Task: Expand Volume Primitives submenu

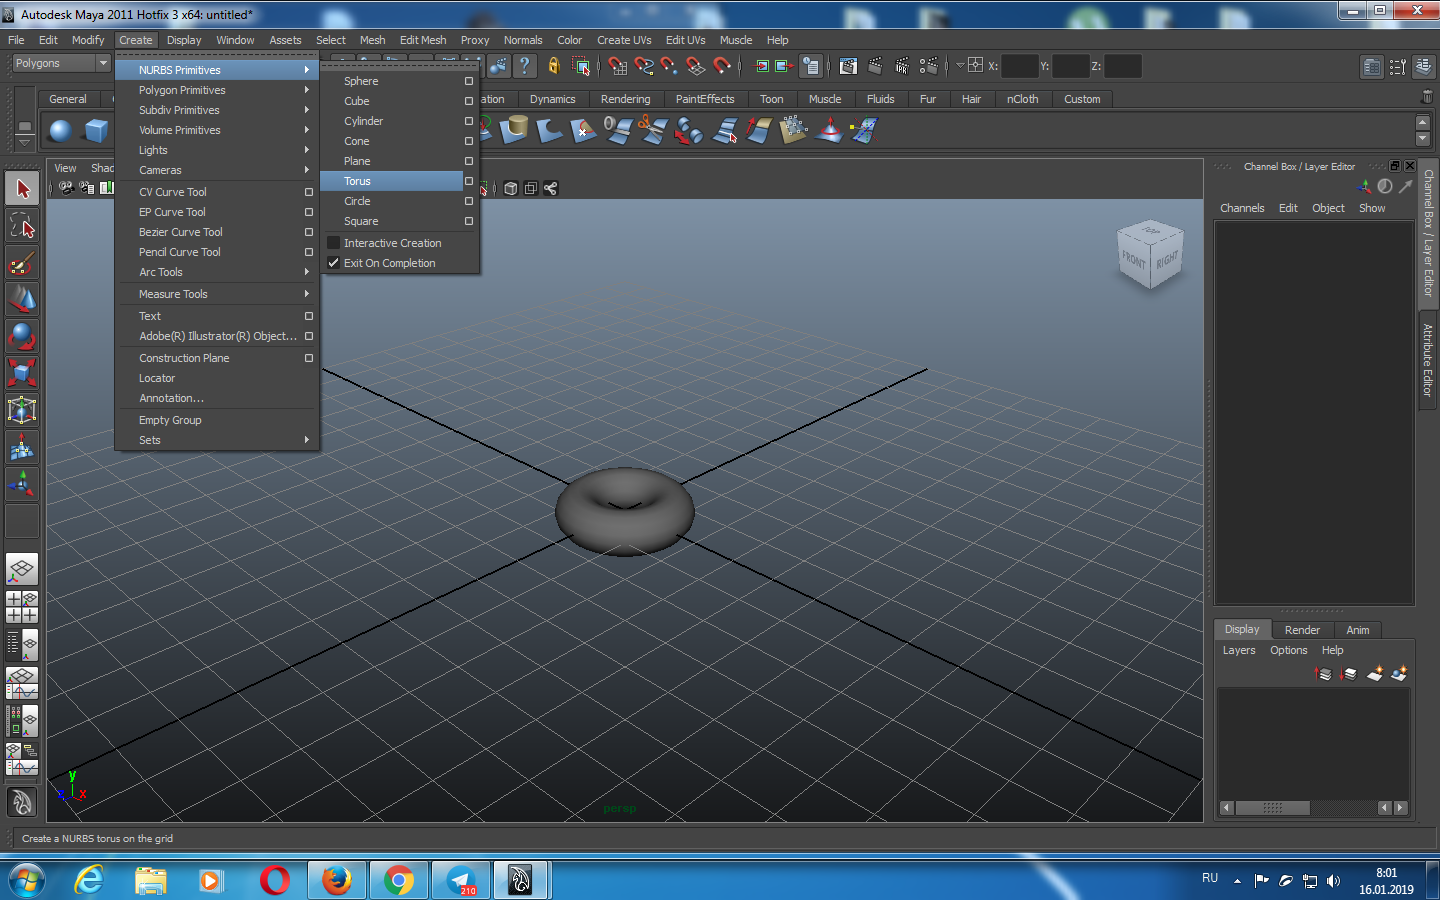Action: pyautogui.click(x=217, y=130)
